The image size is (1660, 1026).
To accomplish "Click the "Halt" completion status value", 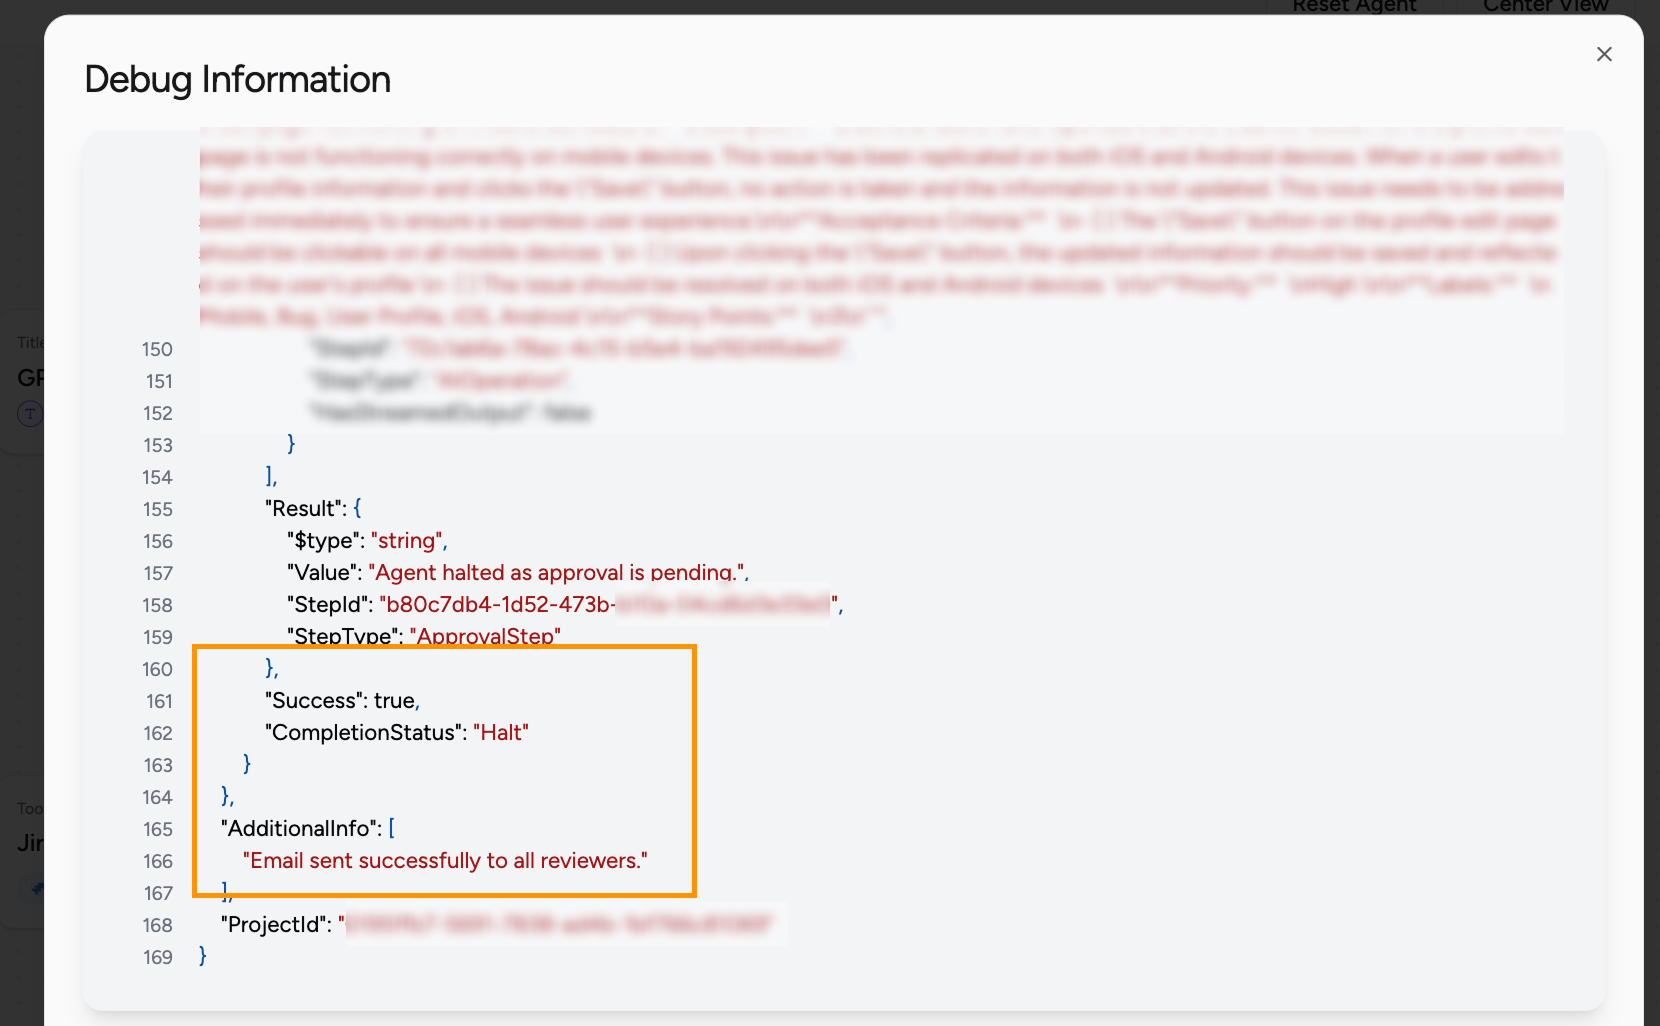I will coord(501,733).
